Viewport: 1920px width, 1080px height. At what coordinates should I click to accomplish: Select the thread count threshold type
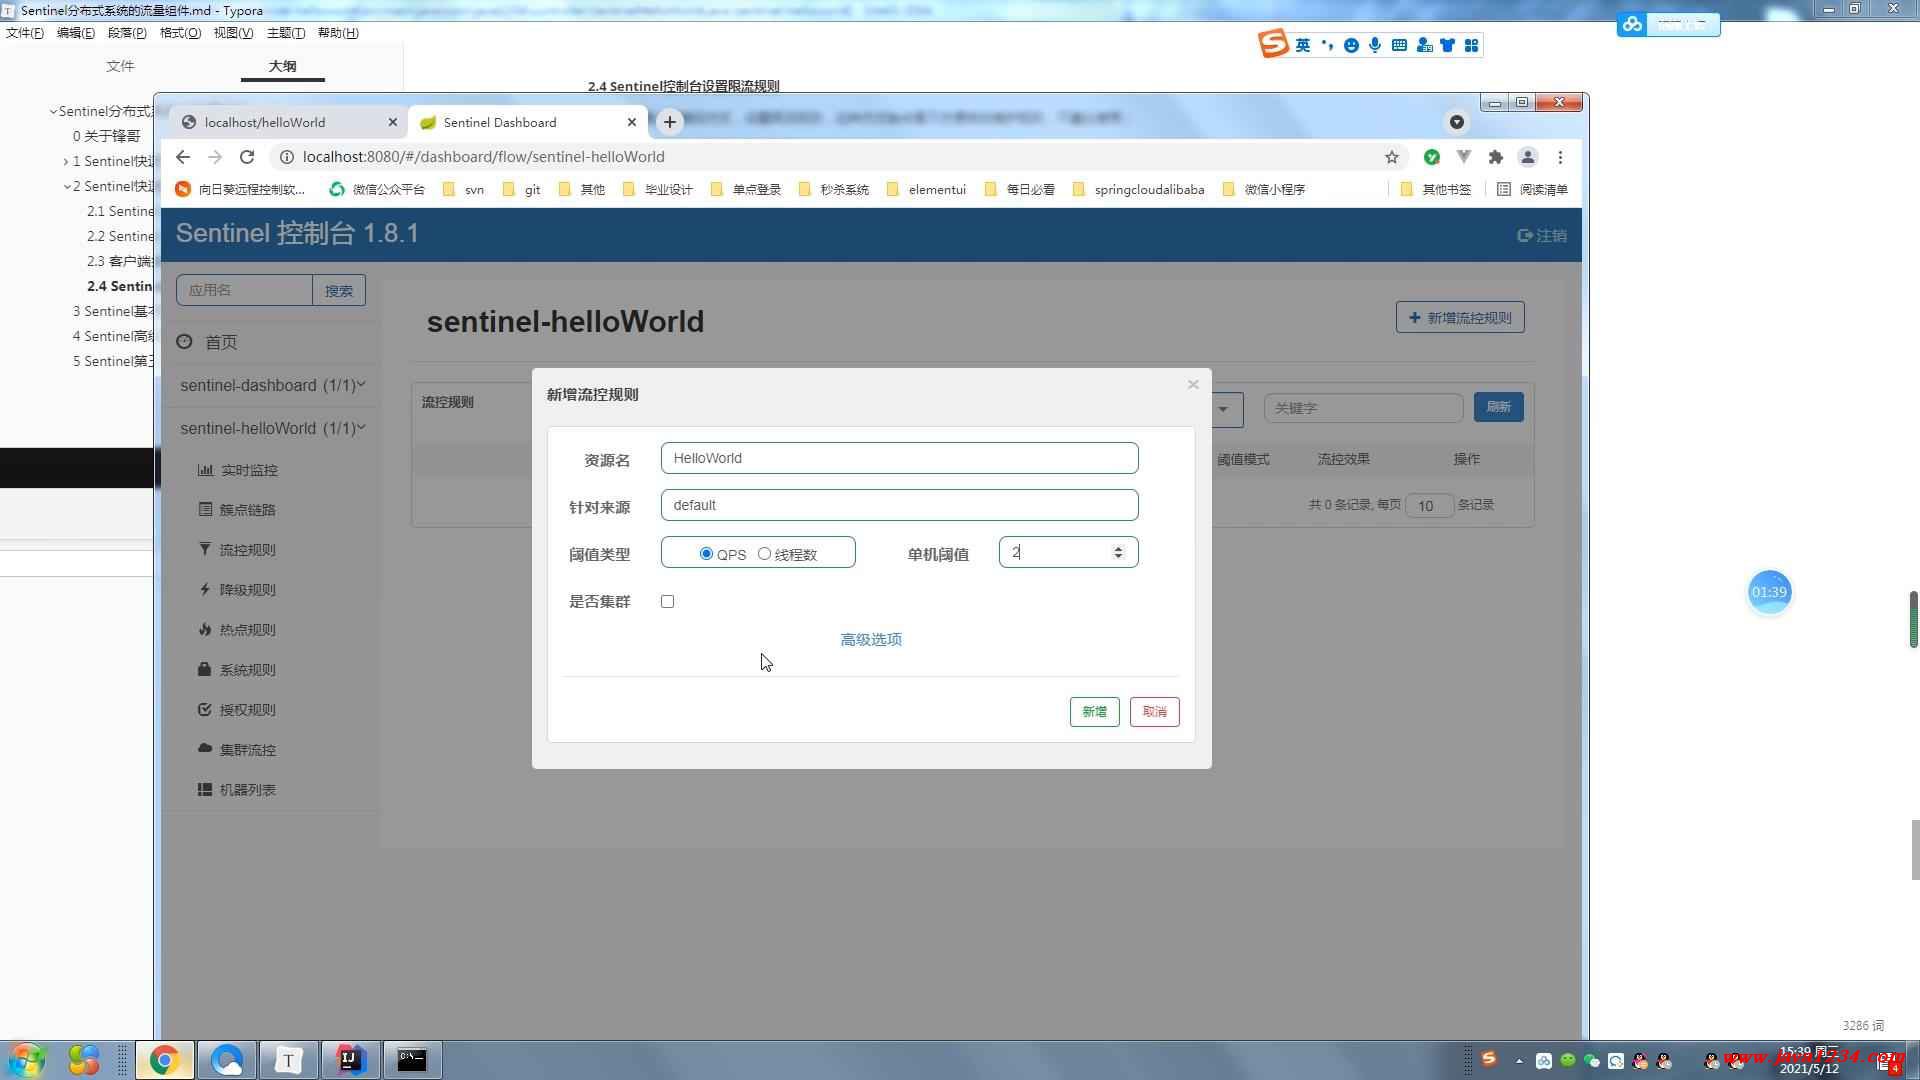(x=764, y=553)
